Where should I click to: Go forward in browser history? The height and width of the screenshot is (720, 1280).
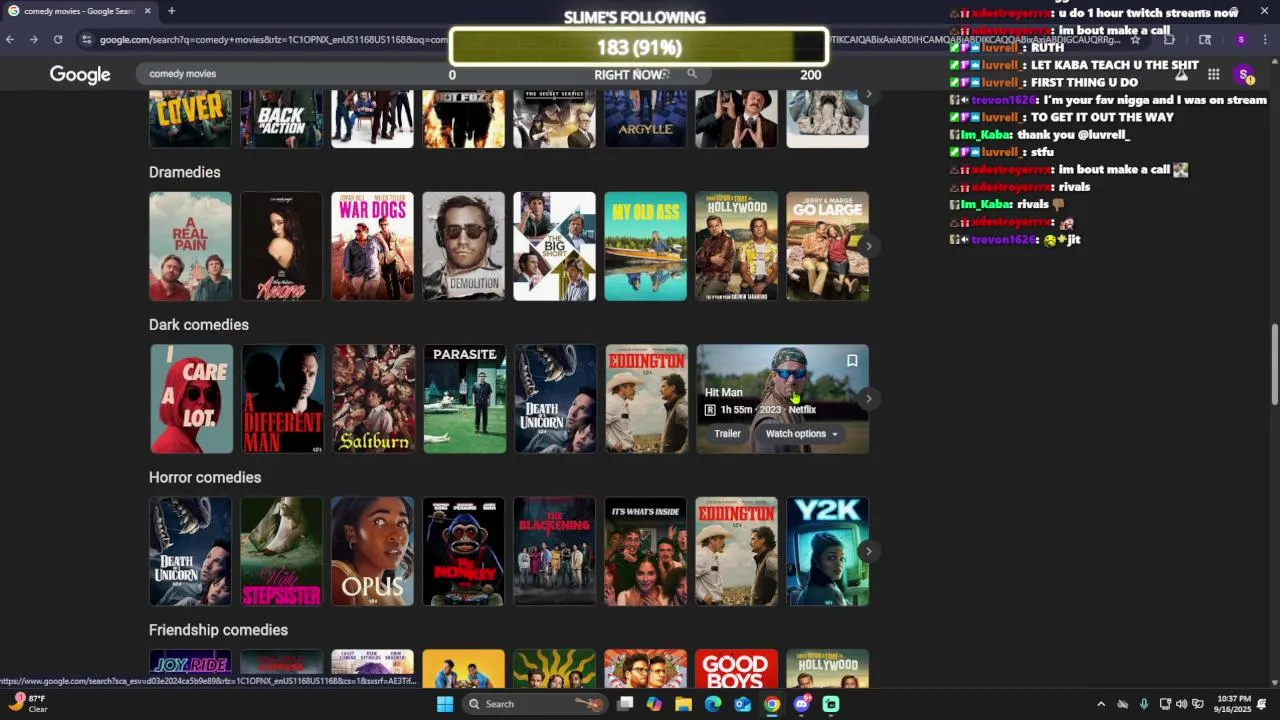coord(34,39)
